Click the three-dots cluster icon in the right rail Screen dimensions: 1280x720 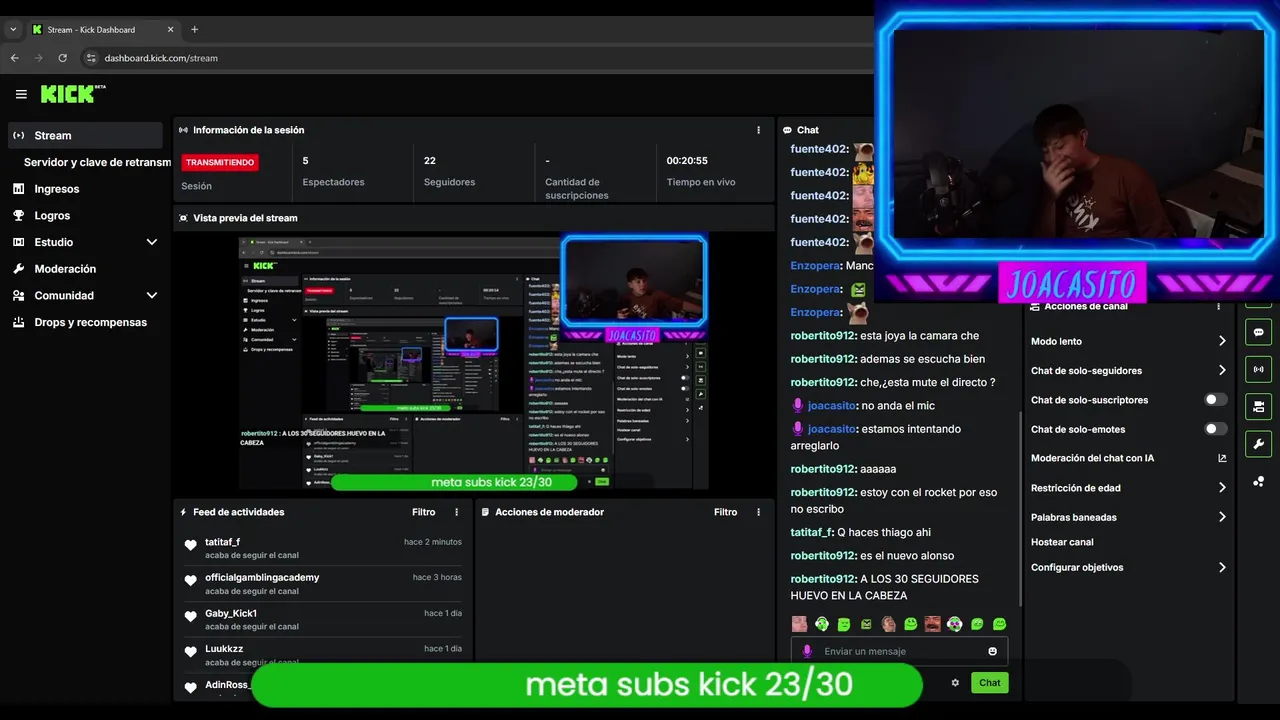pos(1258,481)
